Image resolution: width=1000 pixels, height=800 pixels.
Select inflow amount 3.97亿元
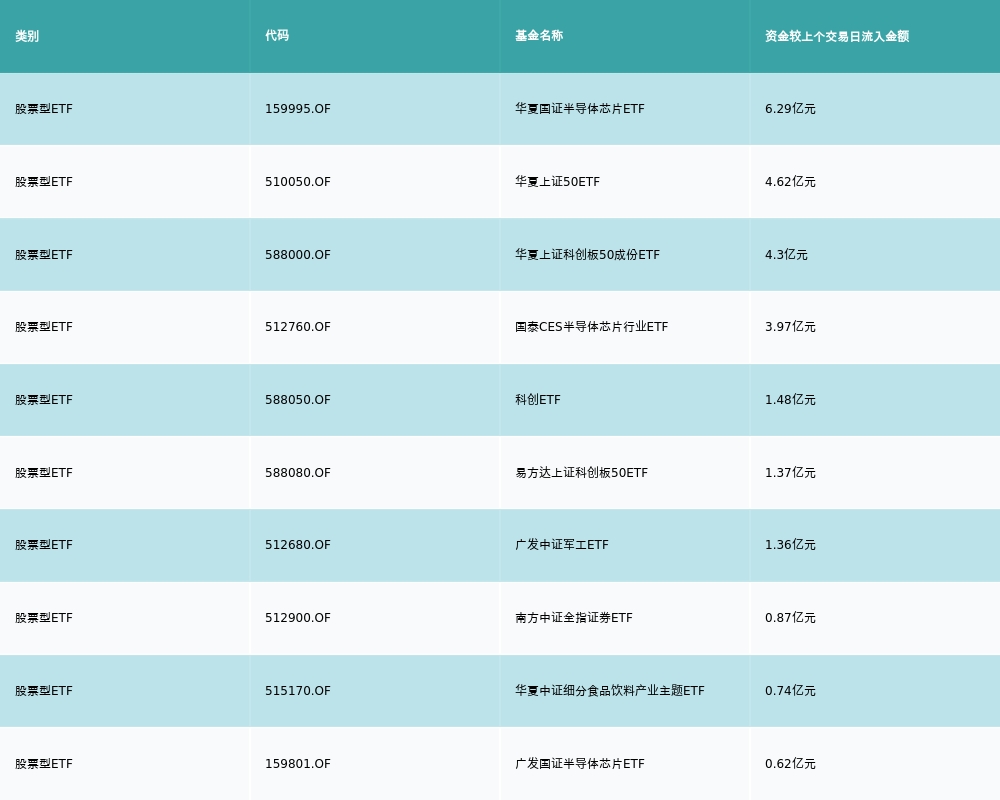790,327
